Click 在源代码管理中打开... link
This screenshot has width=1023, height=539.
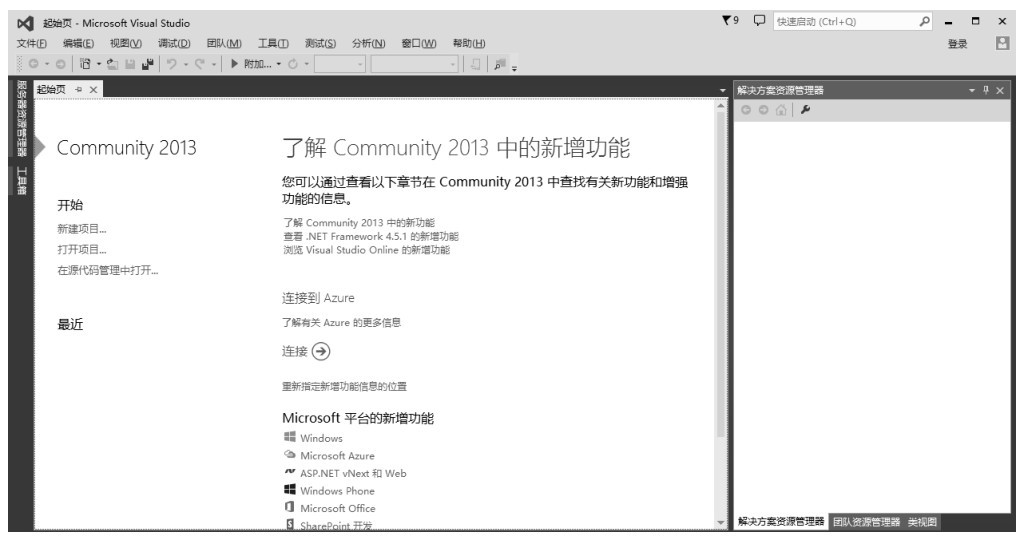108,270
